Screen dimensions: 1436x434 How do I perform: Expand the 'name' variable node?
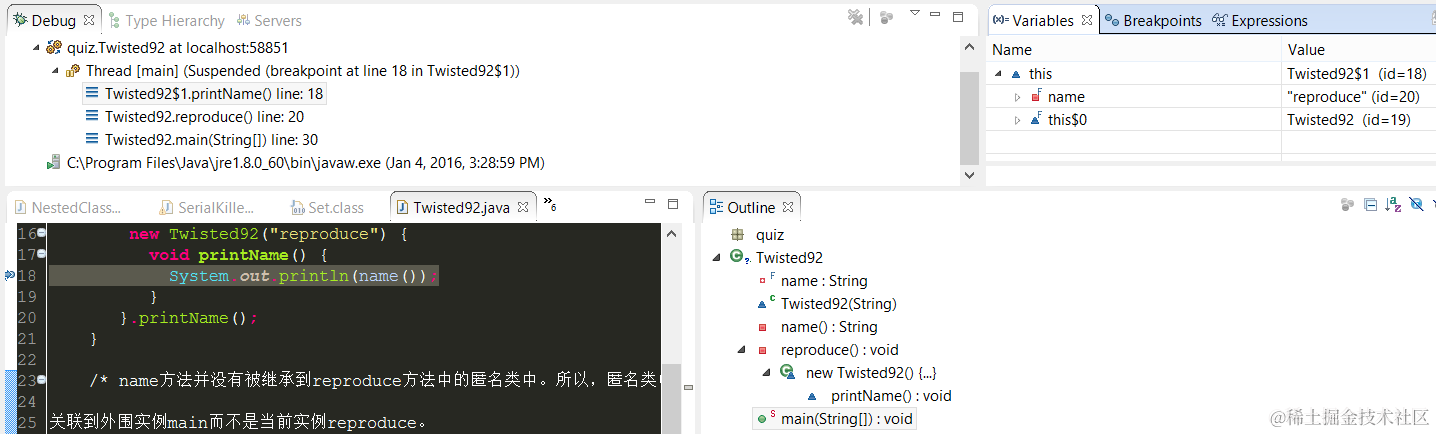point(1018,96)
